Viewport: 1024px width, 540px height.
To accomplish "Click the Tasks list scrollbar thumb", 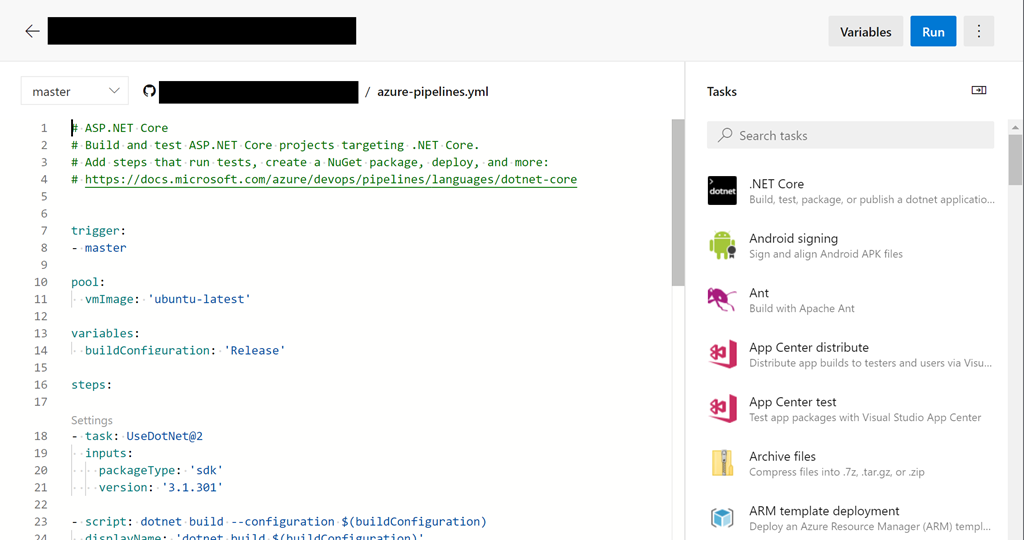I will (x=1015, y=161).
